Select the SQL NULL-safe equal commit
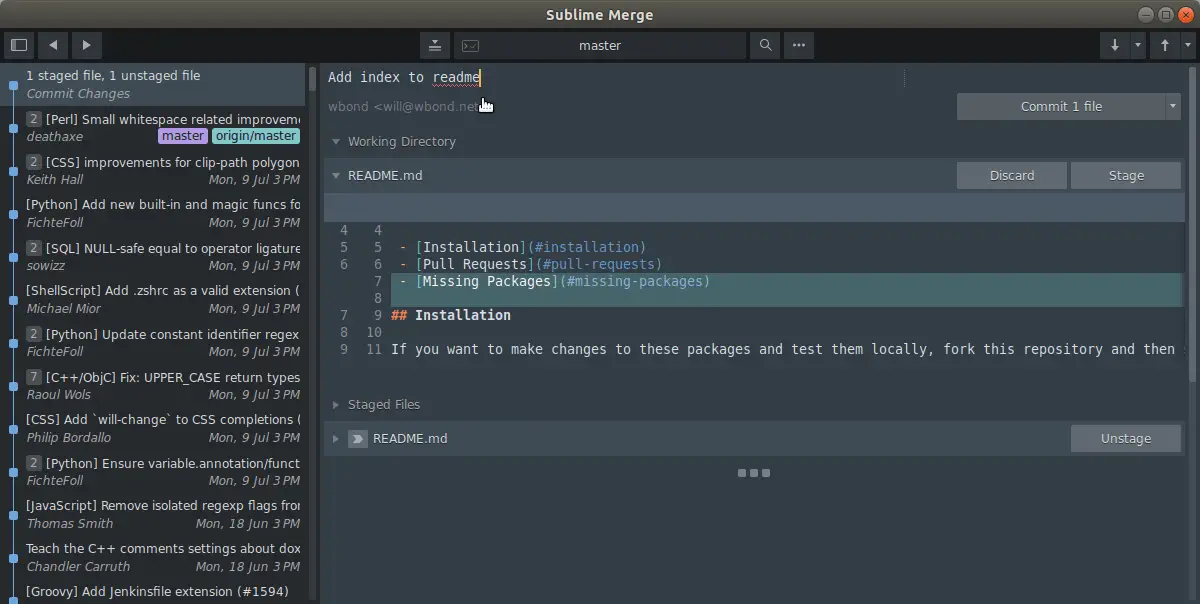 click(x=154, y=257)
